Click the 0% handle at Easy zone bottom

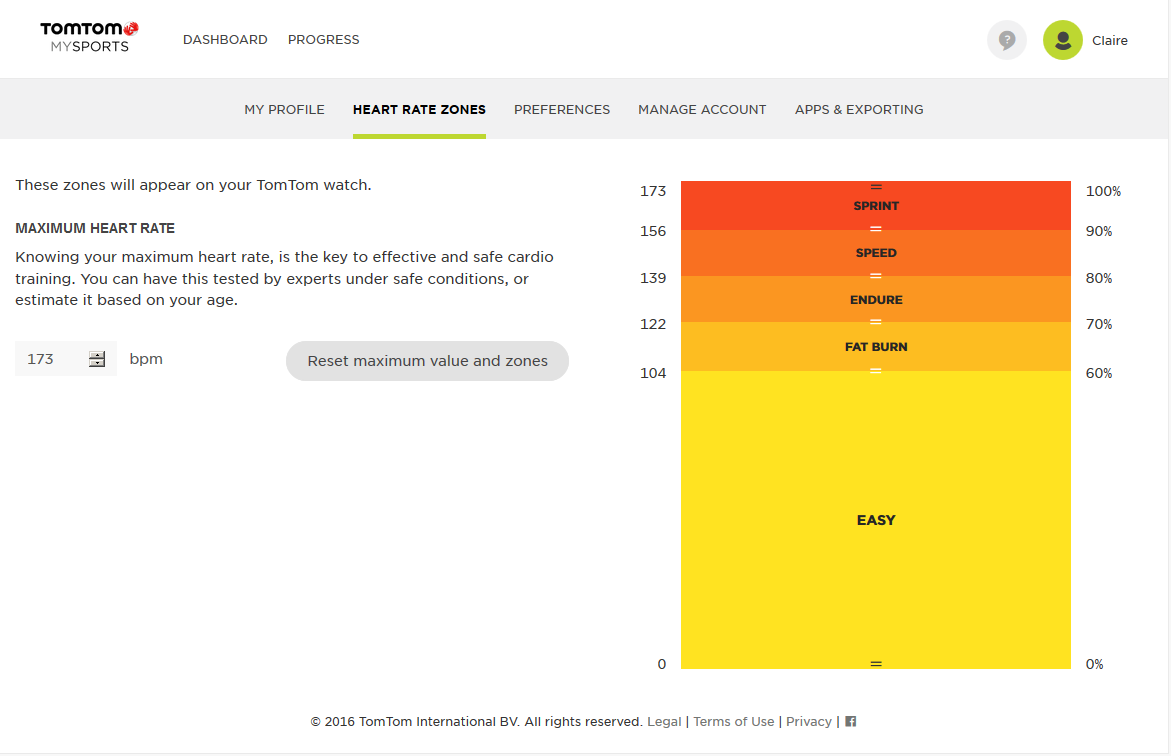876,663
